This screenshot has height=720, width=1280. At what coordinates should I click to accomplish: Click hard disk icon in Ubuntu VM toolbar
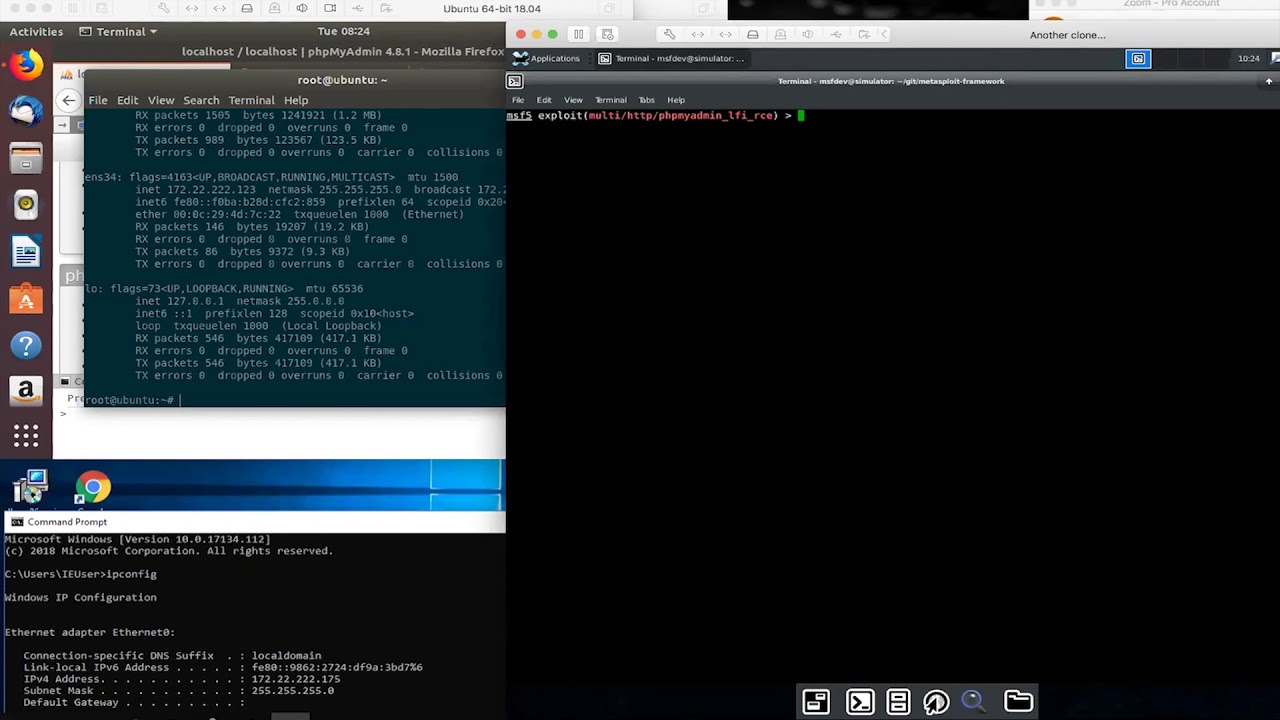(247, 9)
